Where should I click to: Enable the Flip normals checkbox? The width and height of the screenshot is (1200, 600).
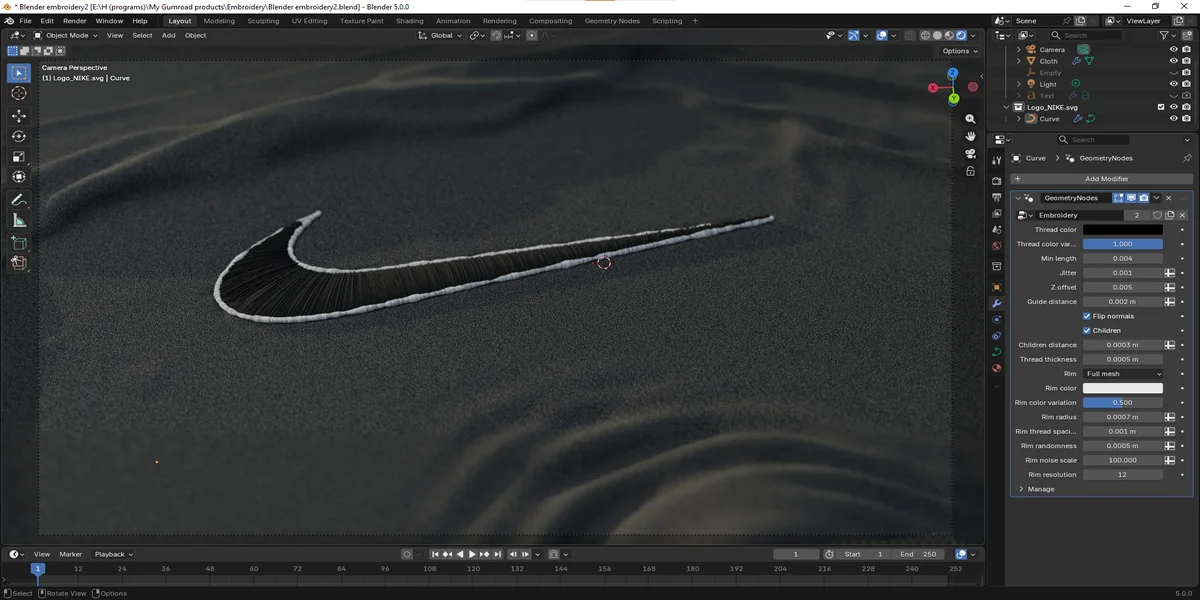click(x=1086, y=315)
